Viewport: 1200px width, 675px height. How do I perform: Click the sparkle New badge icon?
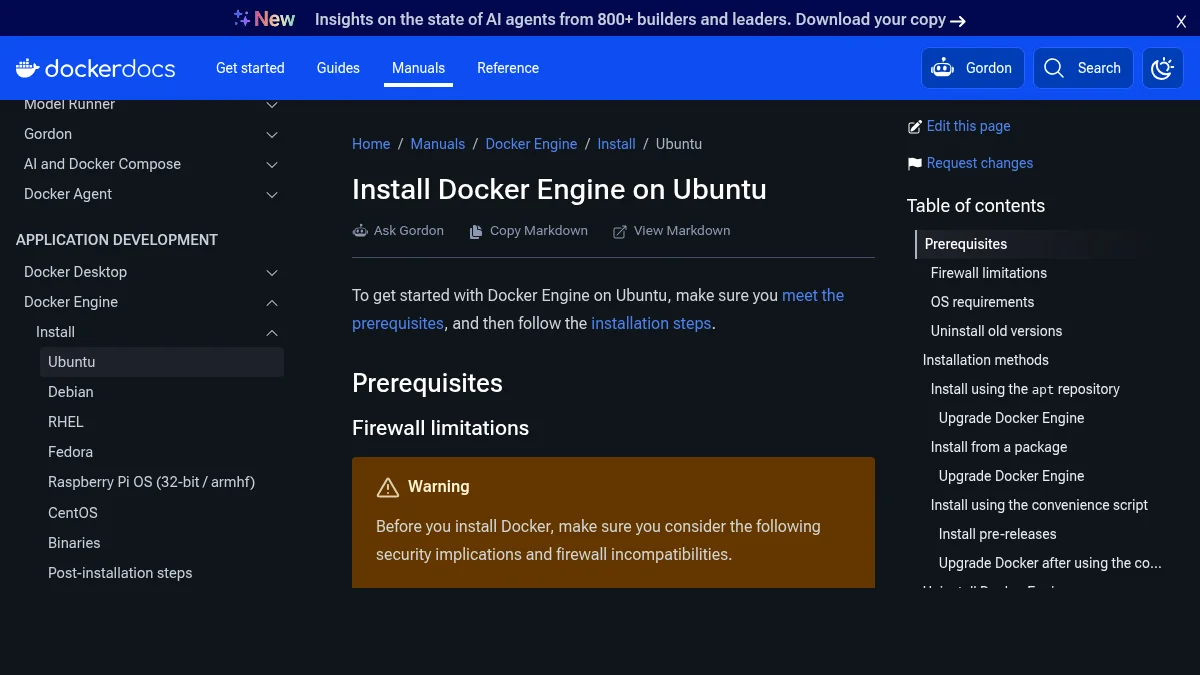click(x=241, y=18)
